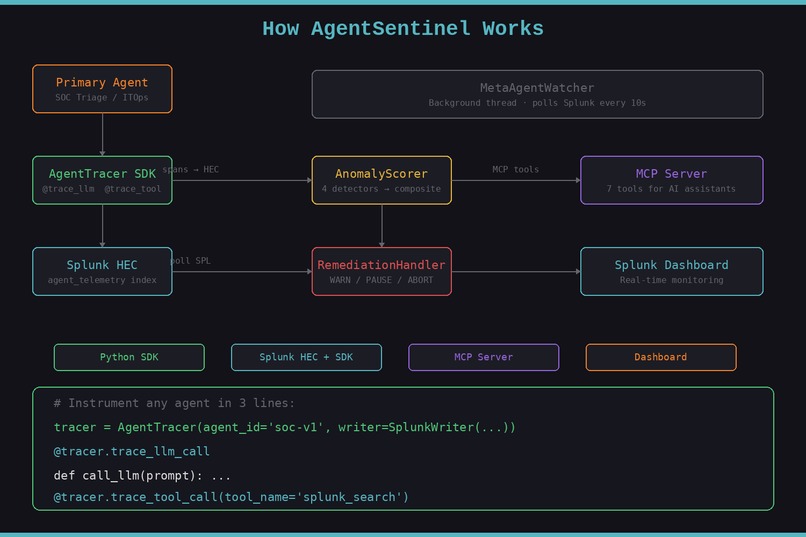
Task: Click the orange Dashboard button
Action: point(661,357)
